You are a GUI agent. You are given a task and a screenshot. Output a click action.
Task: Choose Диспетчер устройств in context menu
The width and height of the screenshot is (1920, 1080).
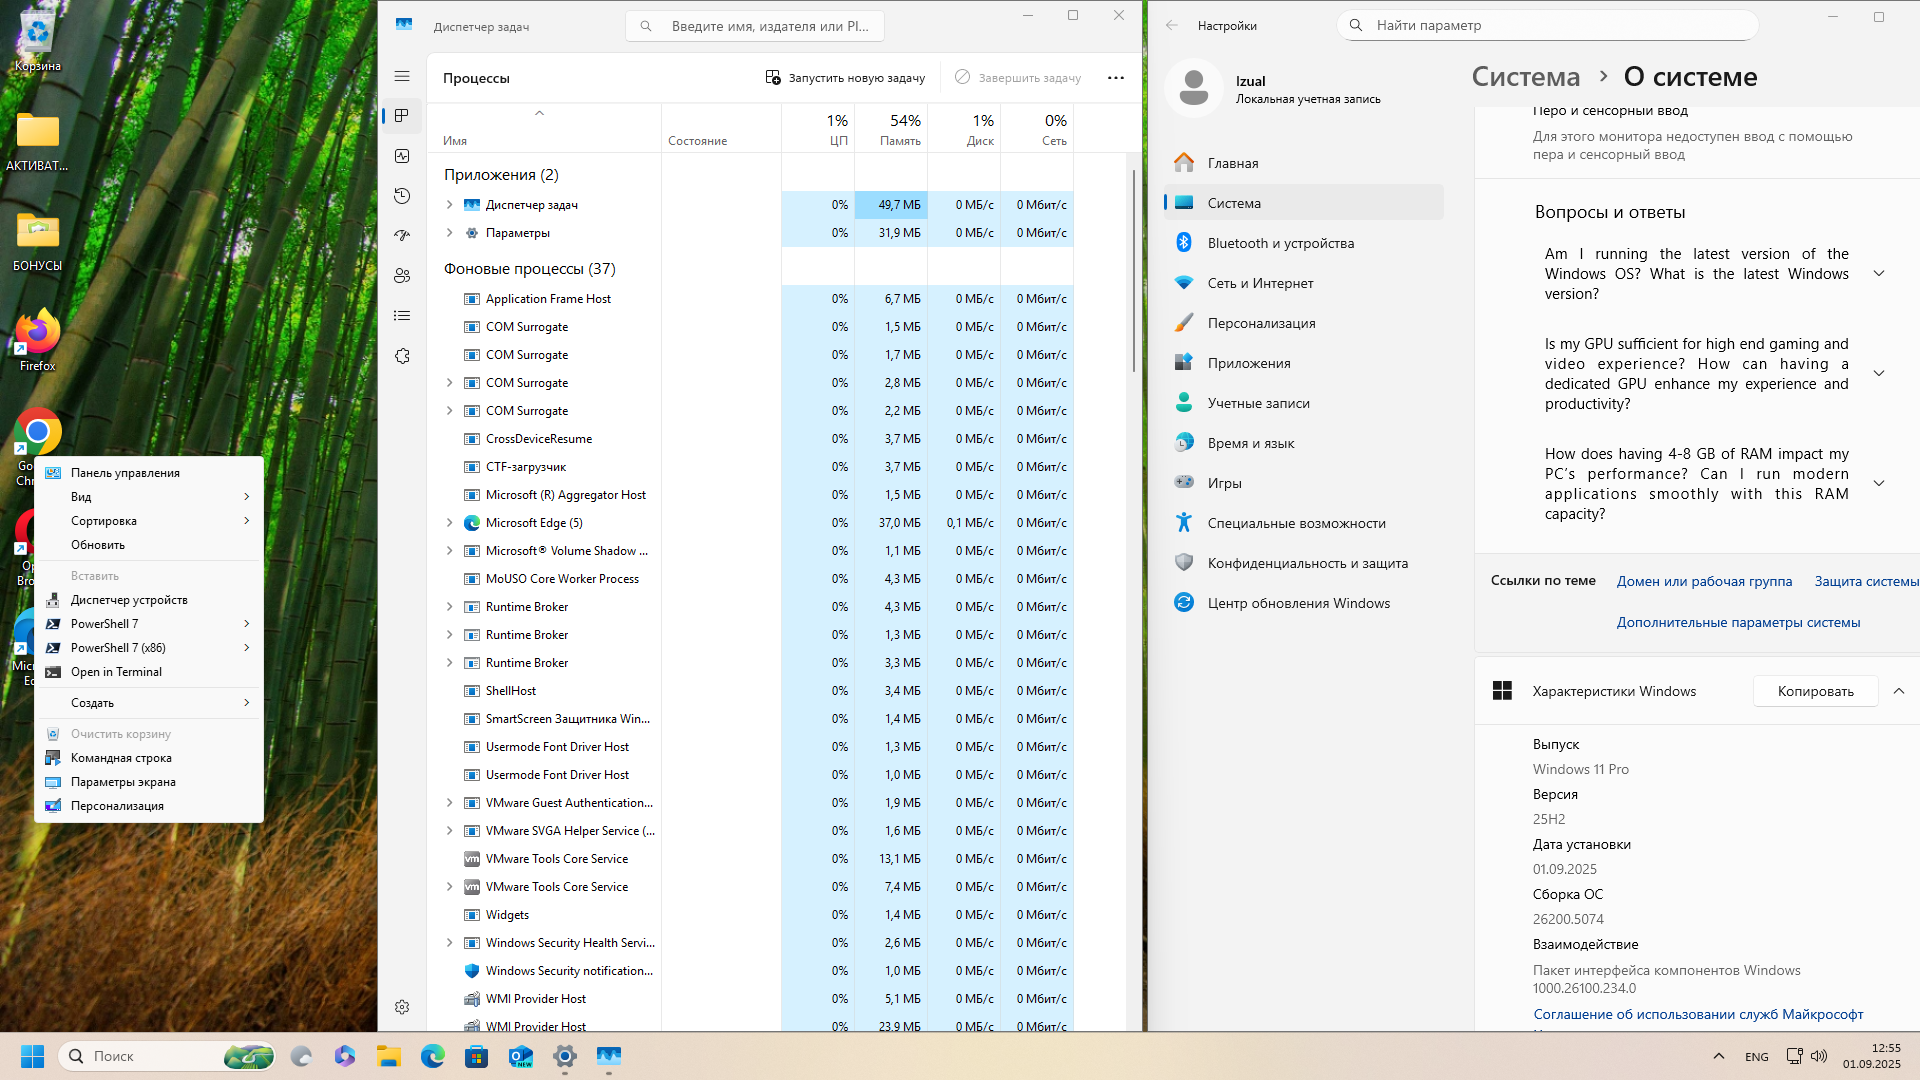click(x=149, y=600)
